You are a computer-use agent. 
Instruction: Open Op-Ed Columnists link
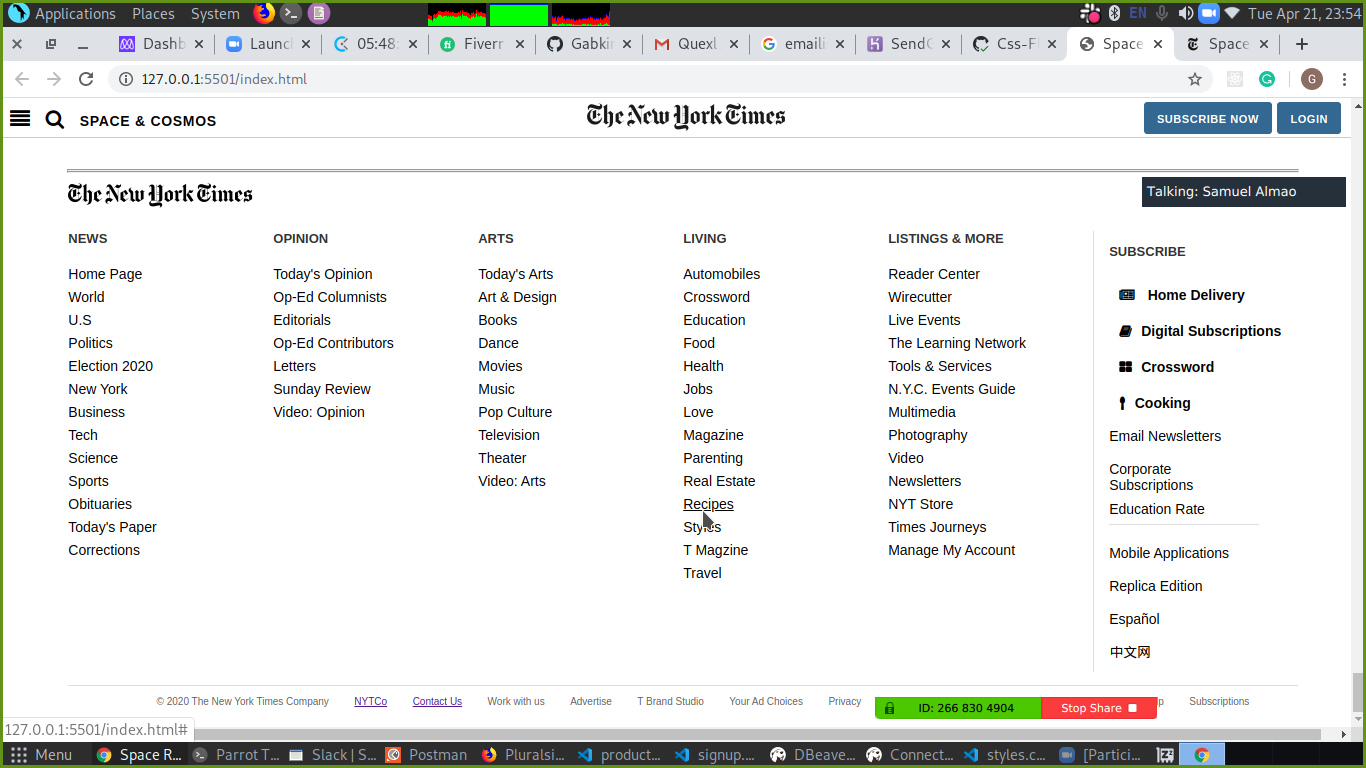coord(330,297)
